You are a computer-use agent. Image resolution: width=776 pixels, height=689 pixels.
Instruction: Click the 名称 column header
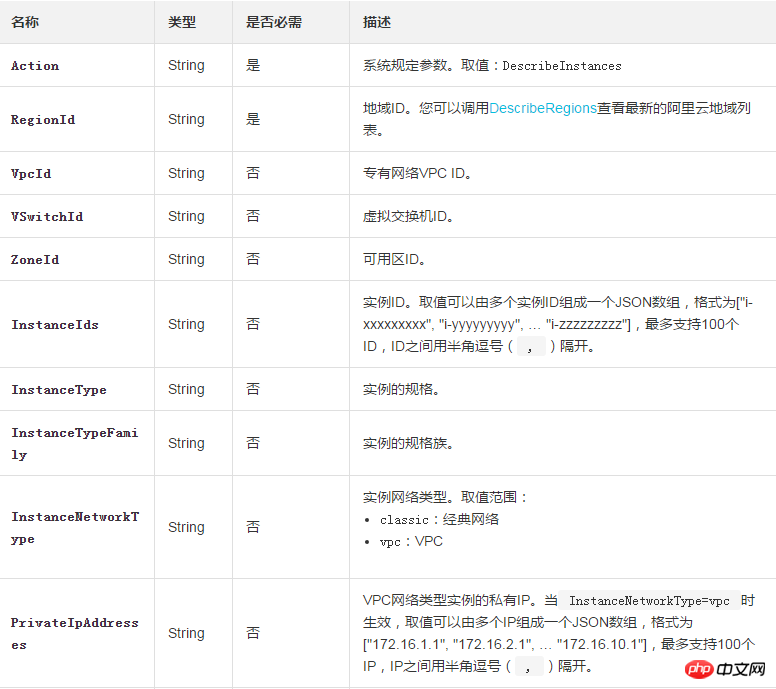coord(25,22)
